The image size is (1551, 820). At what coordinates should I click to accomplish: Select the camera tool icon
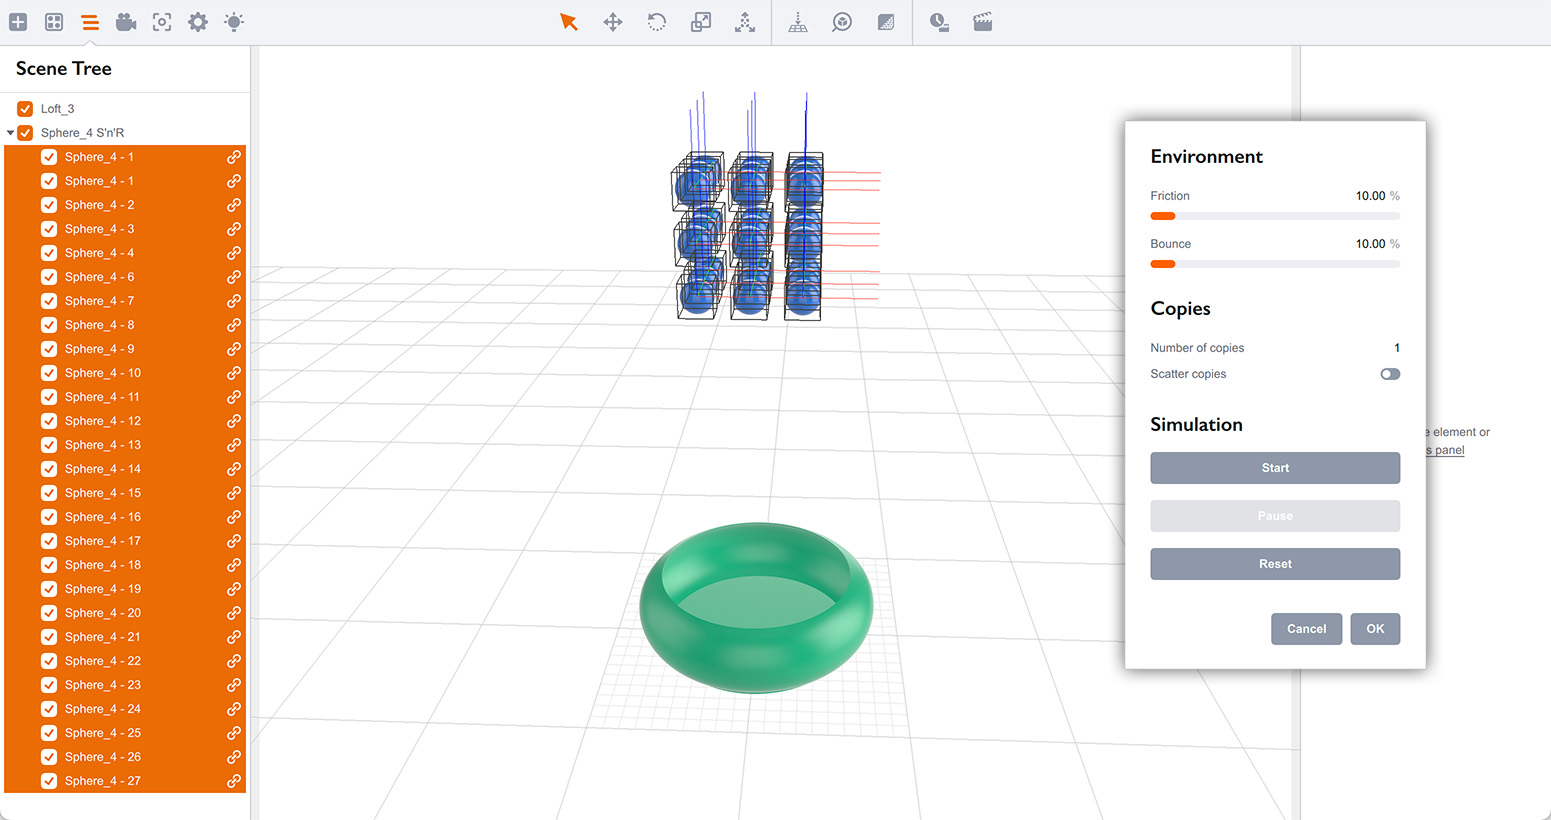[125, 21]
